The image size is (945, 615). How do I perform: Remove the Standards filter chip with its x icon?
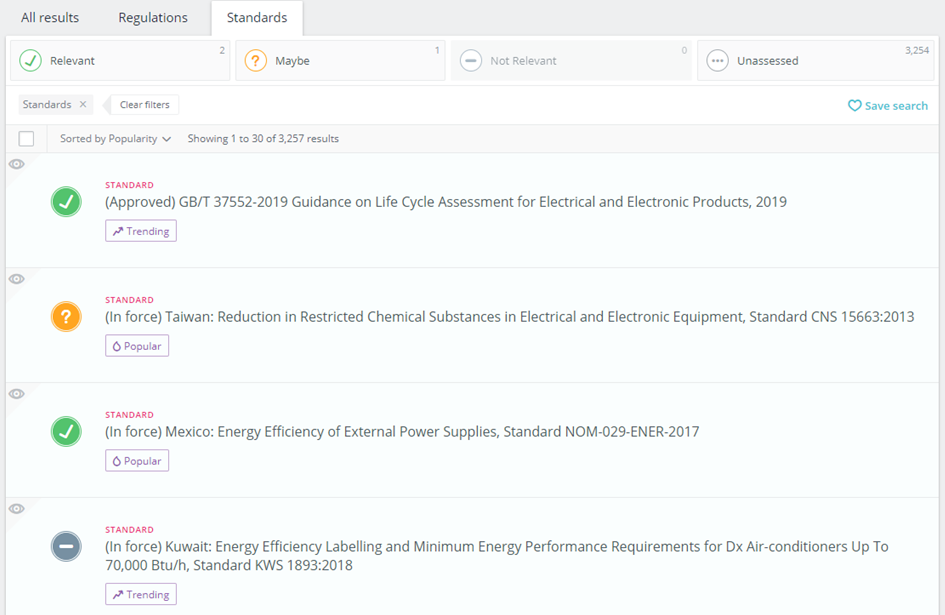point(83,104)
